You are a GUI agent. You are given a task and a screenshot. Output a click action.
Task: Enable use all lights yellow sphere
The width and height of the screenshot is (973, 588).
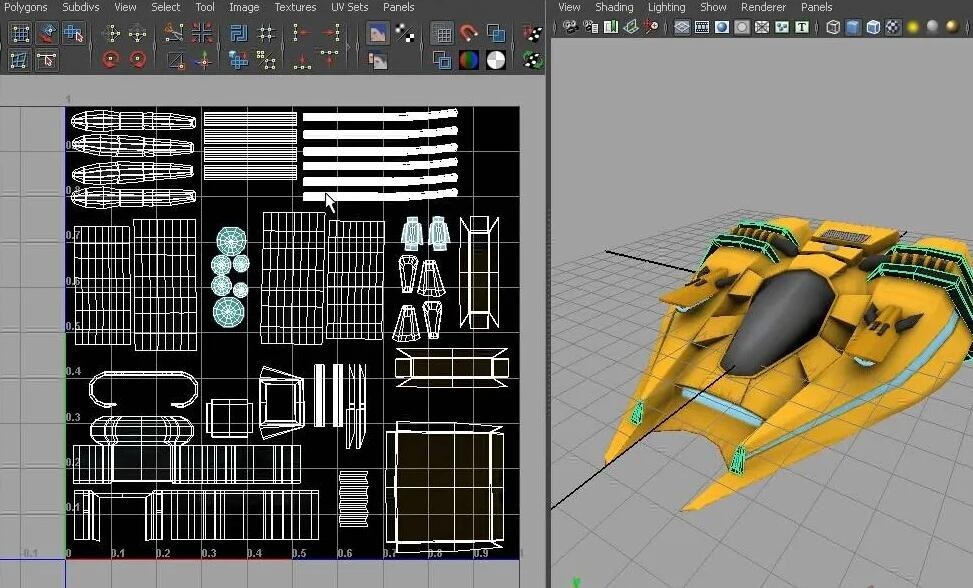point(913,27)
